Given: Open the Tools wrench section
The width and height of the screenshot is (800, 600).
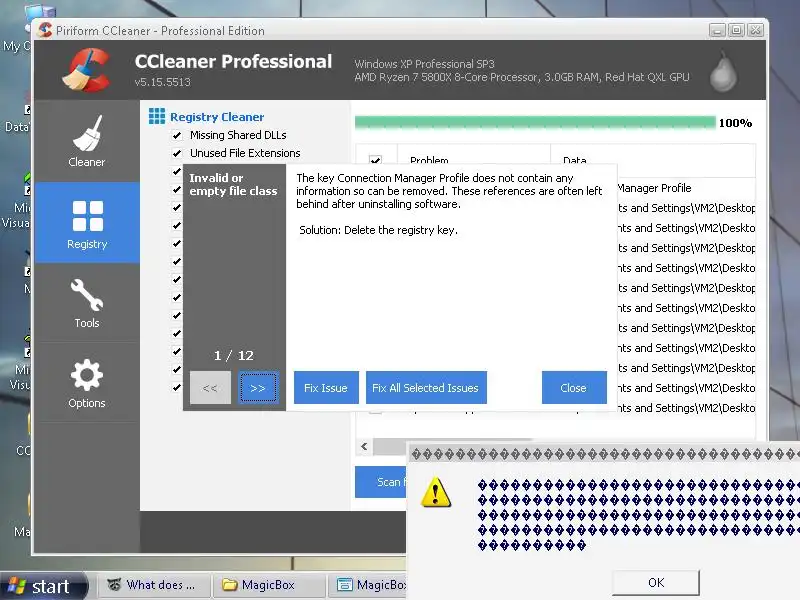Looking at the screenshot, I should pyautogui.click(x=87, y=303).
